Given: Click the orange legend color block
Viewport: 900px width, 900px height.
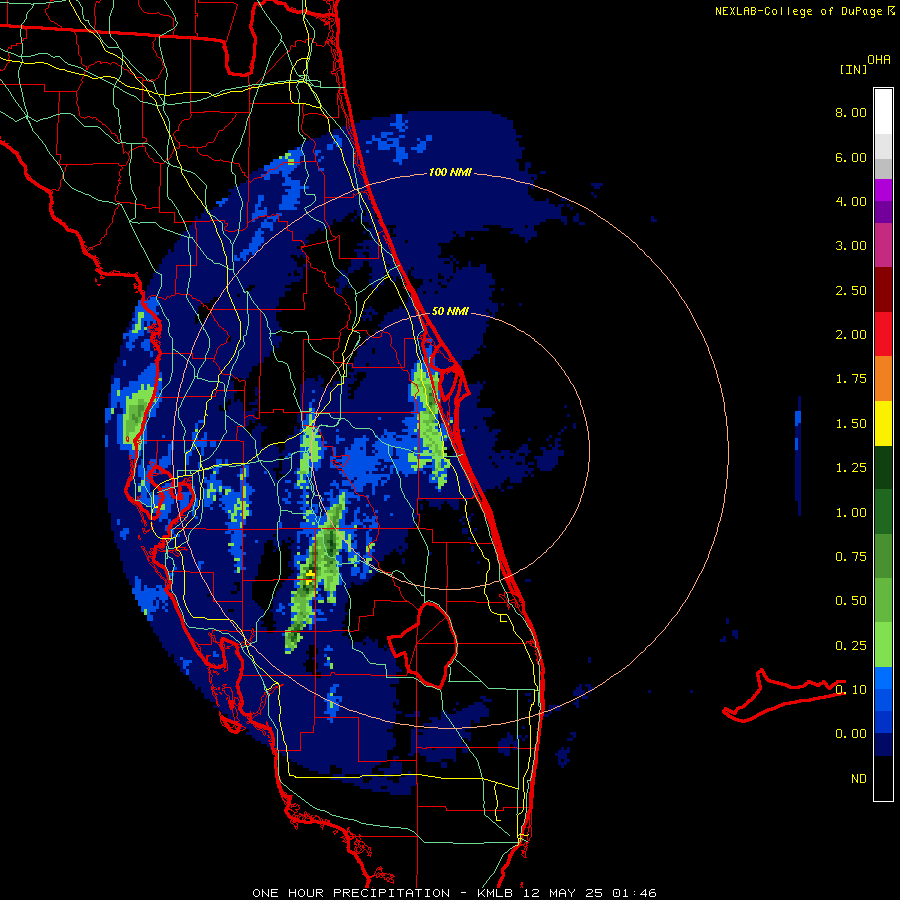Looking at the screenshot, I should click(883, 379).
